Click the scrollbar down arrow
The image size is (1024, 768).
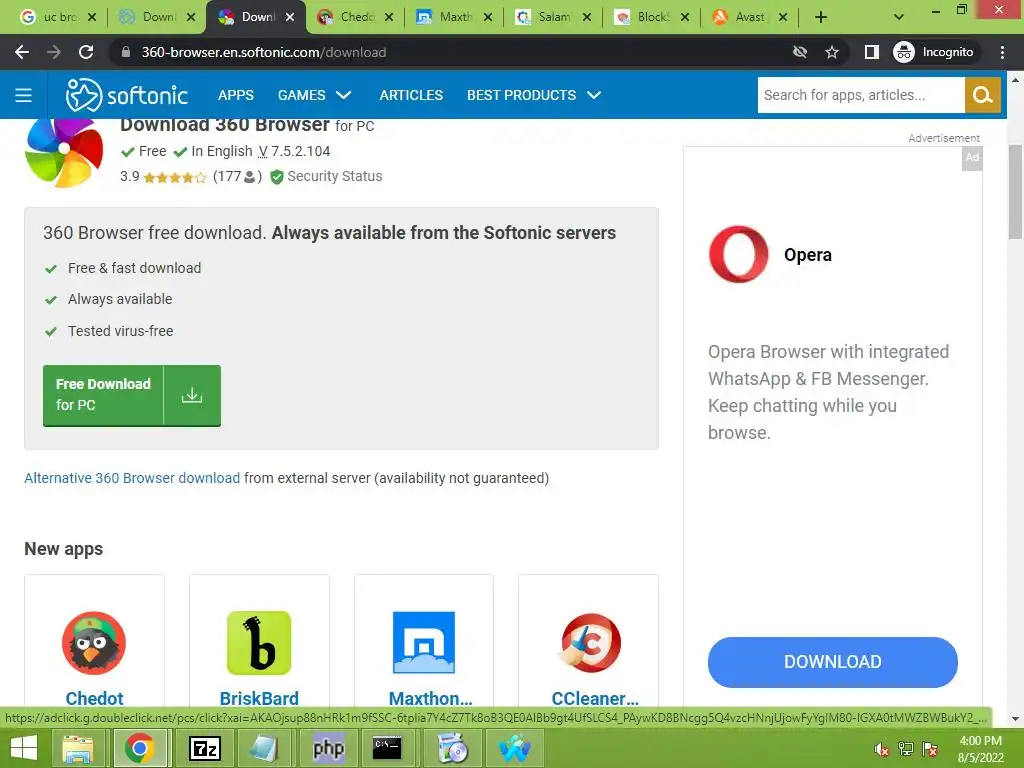click(x=1015, y=719)
